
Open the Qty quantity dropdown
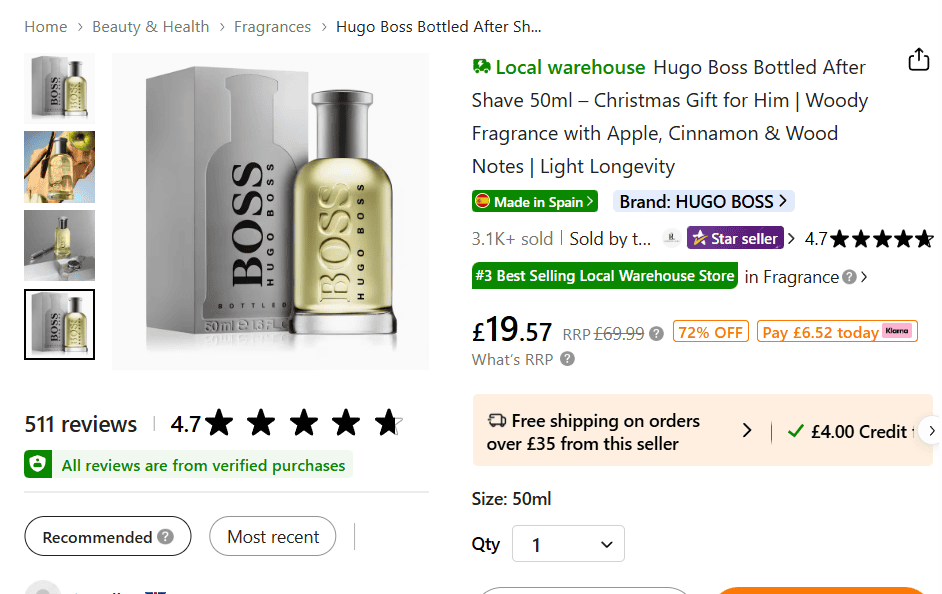click(x=568, y=543)
